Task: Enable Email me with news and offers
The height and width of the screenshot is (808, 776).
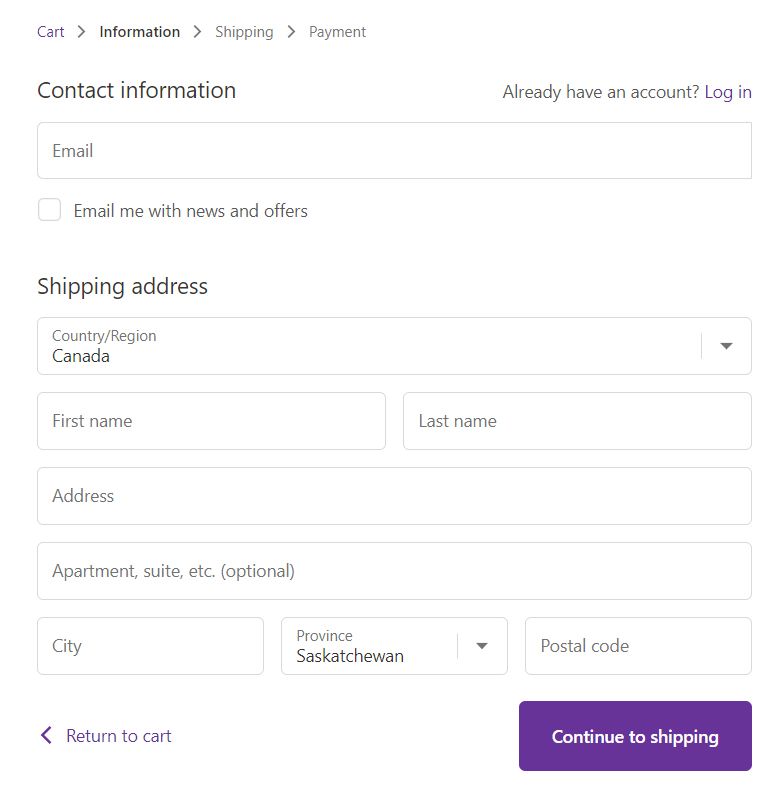Action: pos(50,210)
